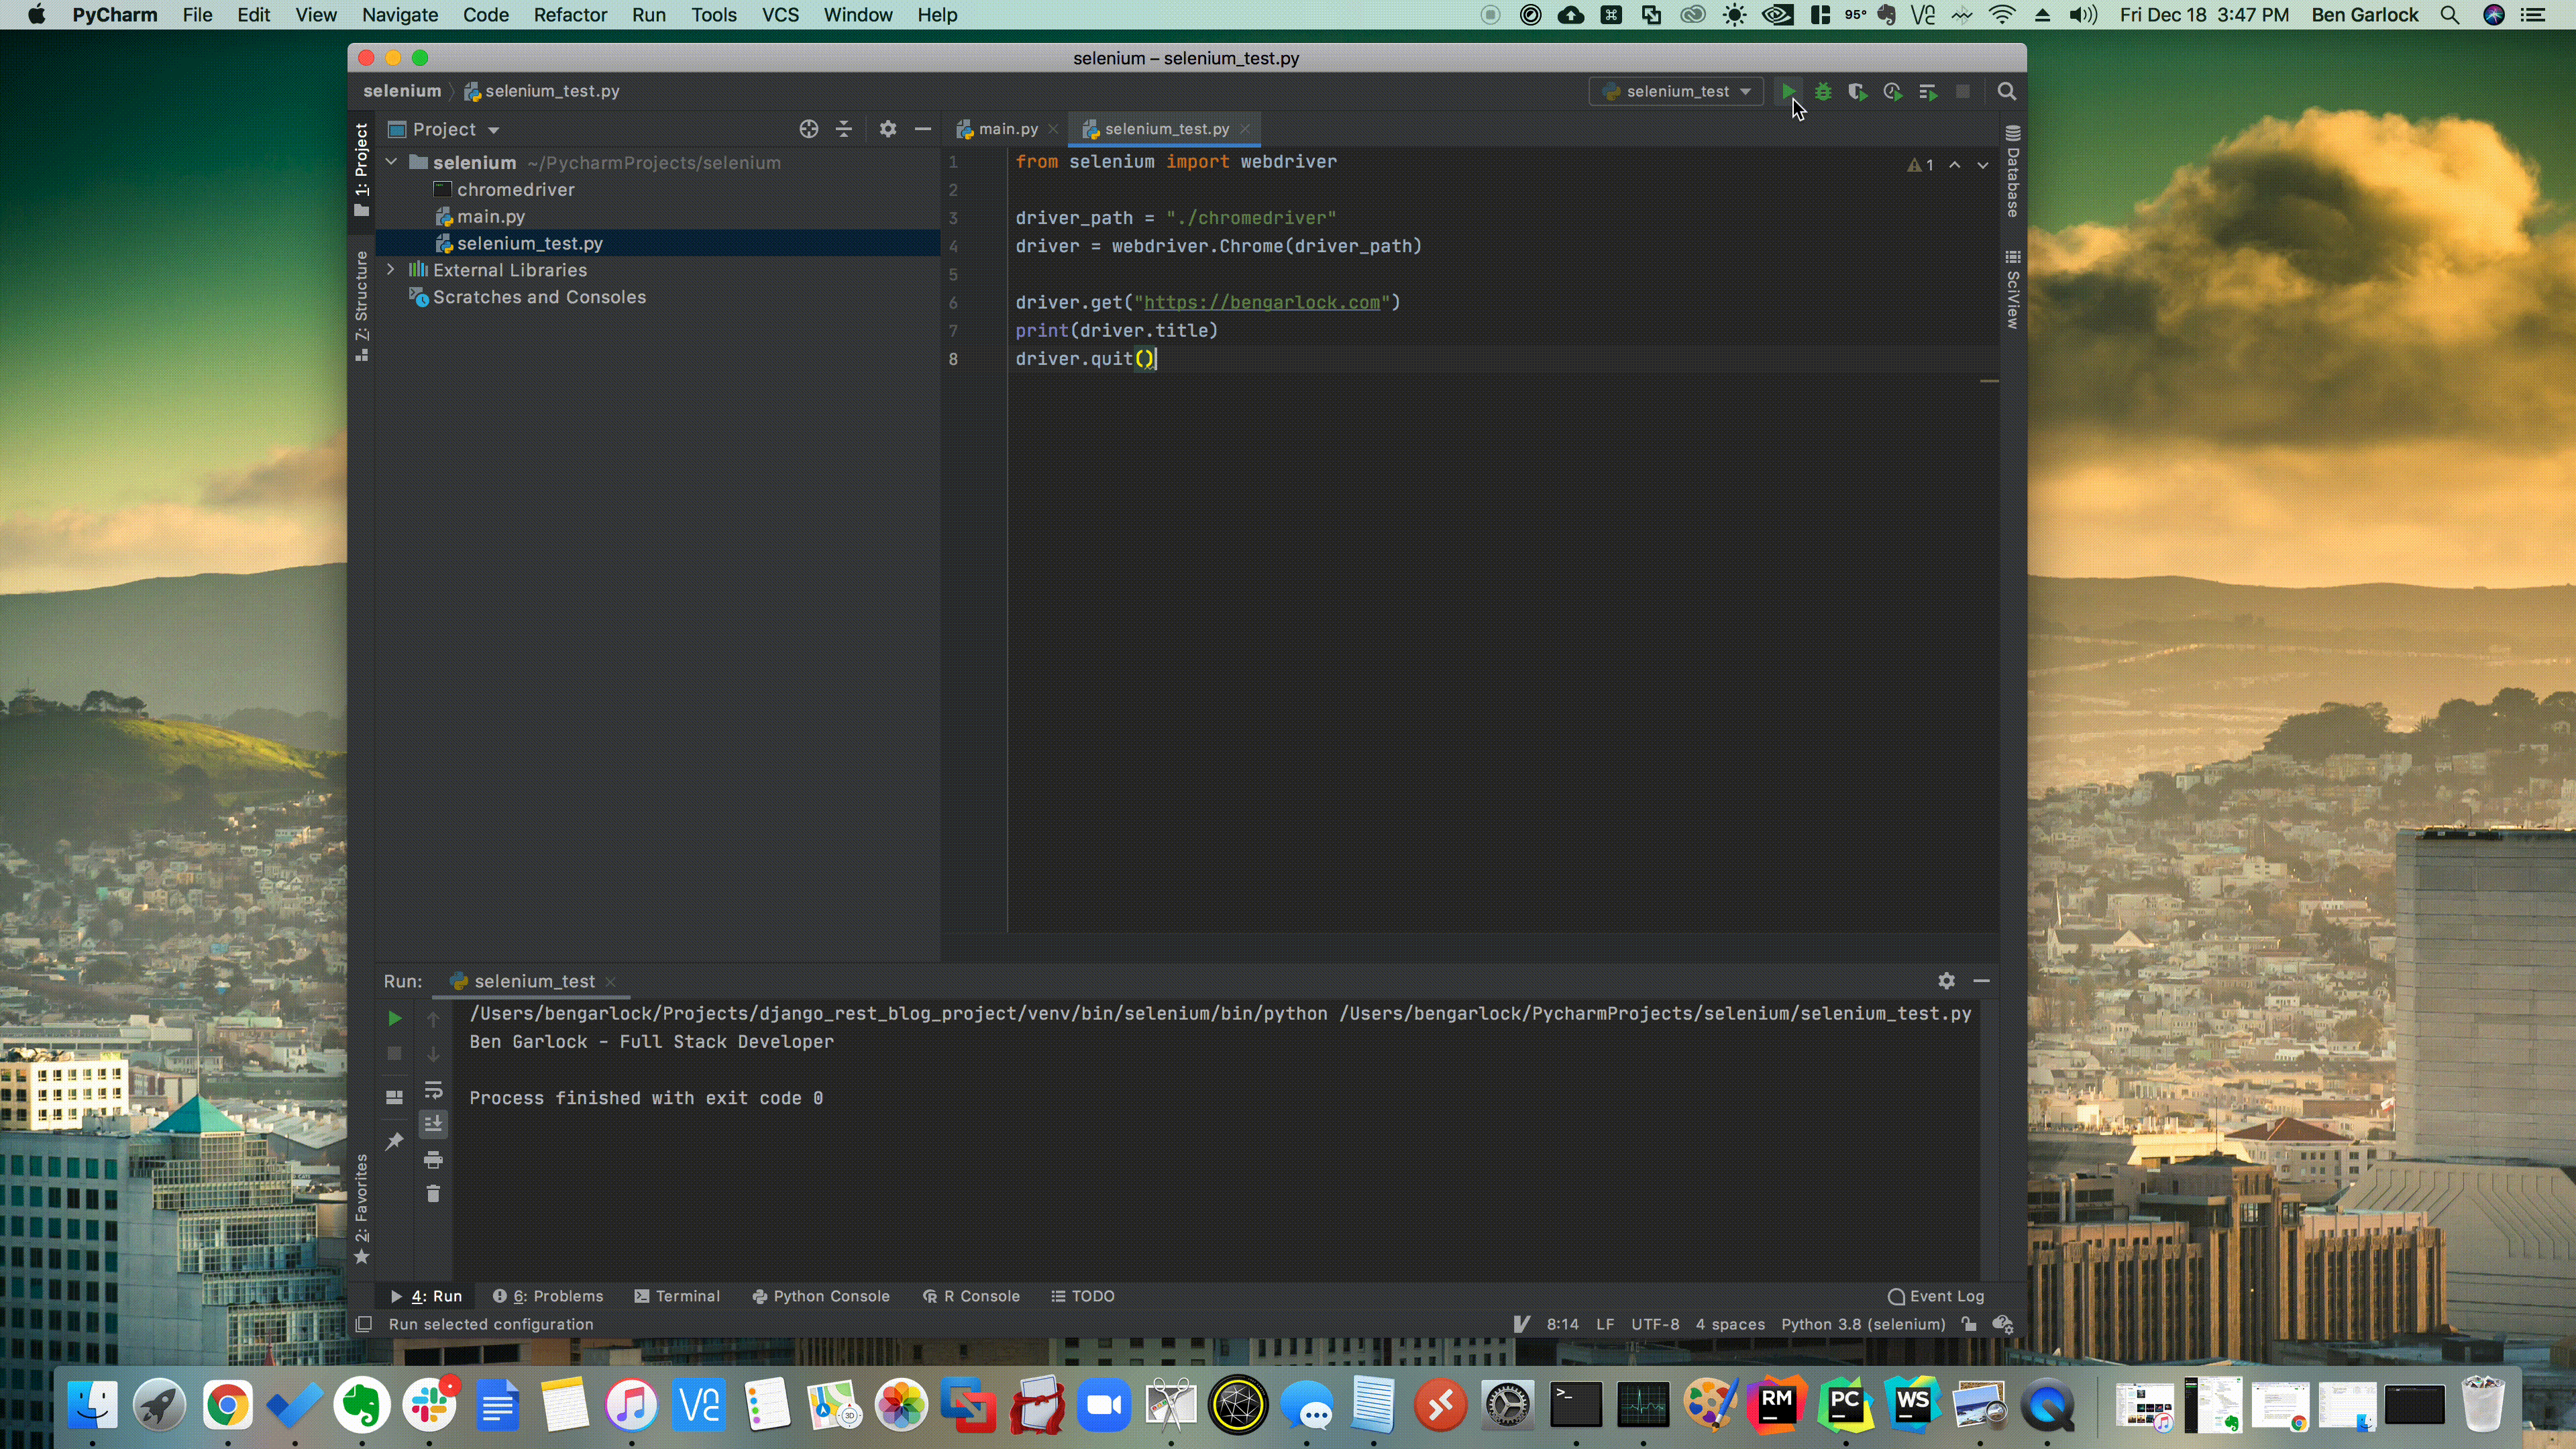Open Chrome from the Dock
This screenshot has height=1449, width=2576.
point(227,1406)
